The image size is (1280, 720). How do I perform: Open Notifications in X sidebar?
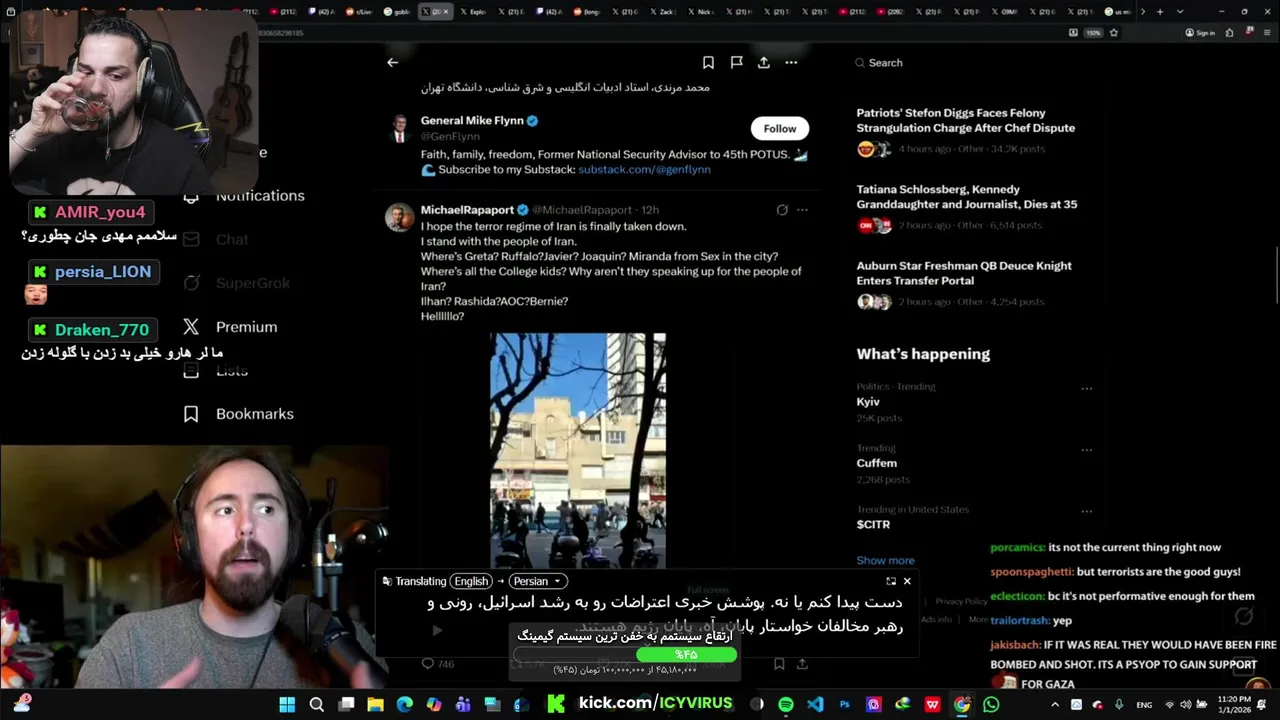click(x=245, y=196)
